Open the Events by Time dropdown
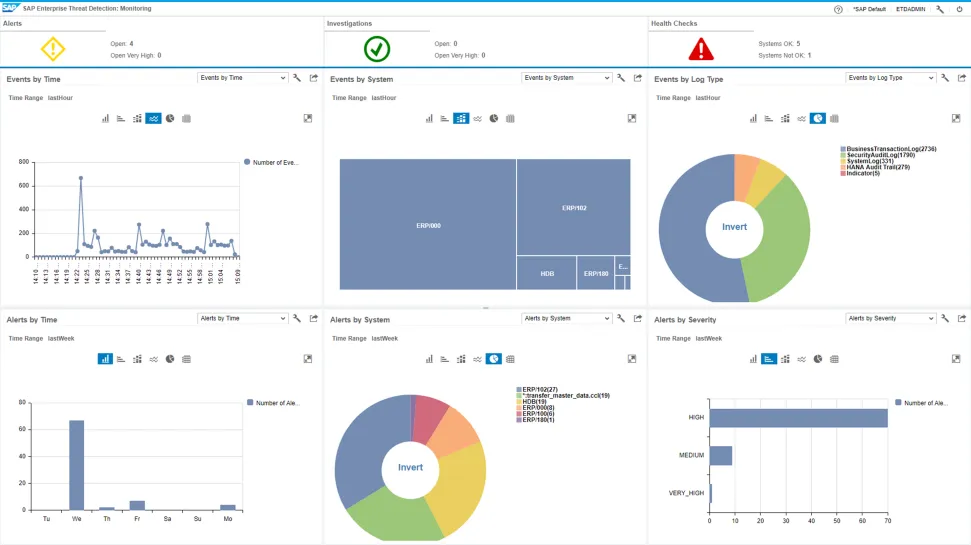Screen dimensions: 971x545 pos(242,78)
